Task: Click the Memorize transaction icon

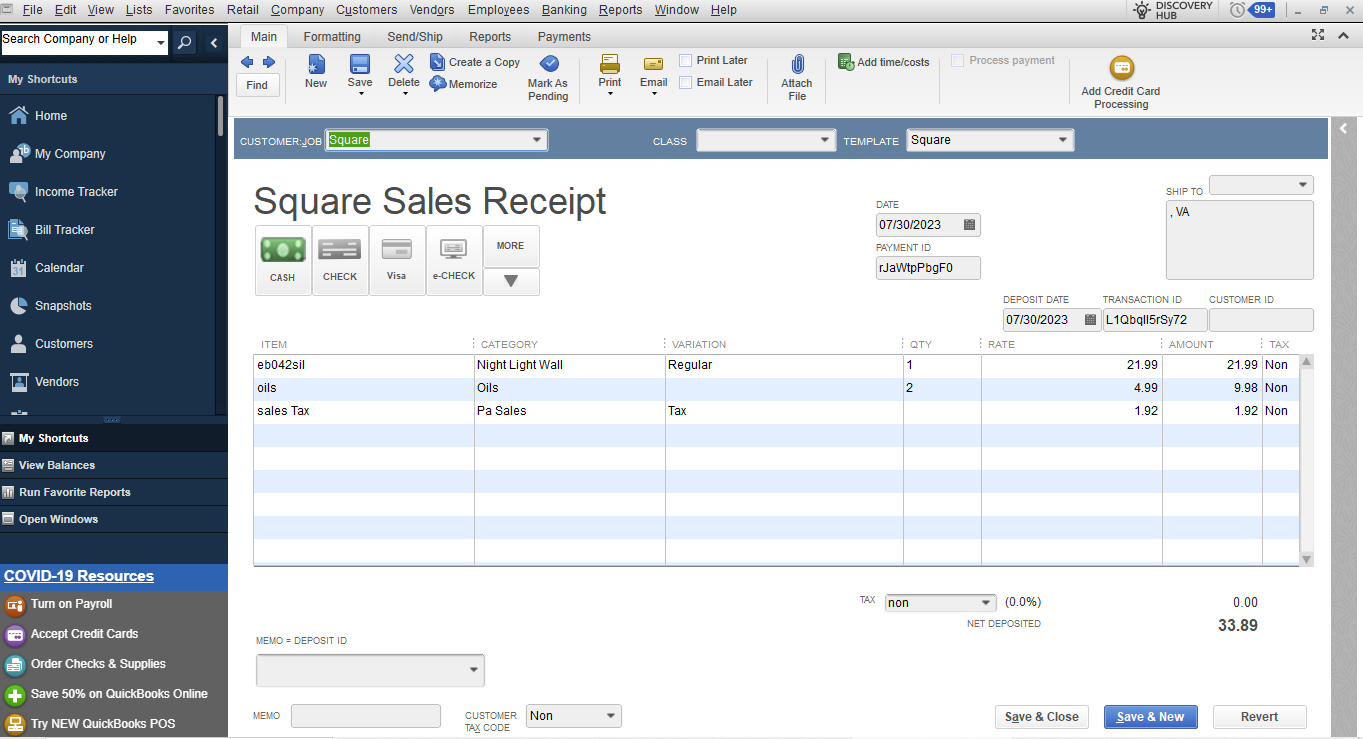Action: pos(438,84)
